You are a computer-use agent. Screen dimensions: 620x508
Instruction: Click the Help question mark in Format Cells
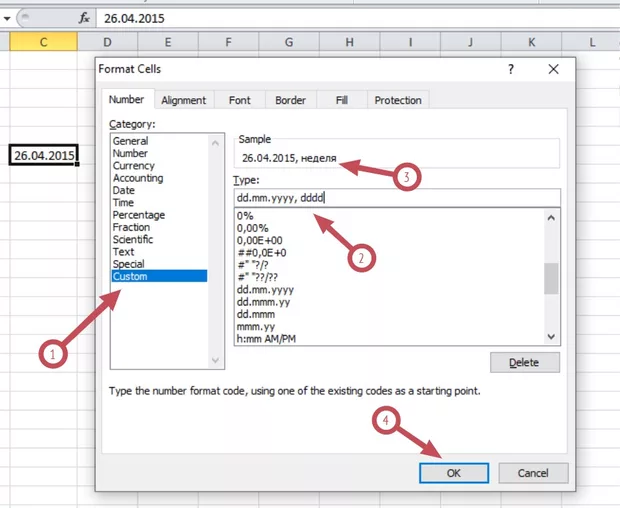click(510, 69)
